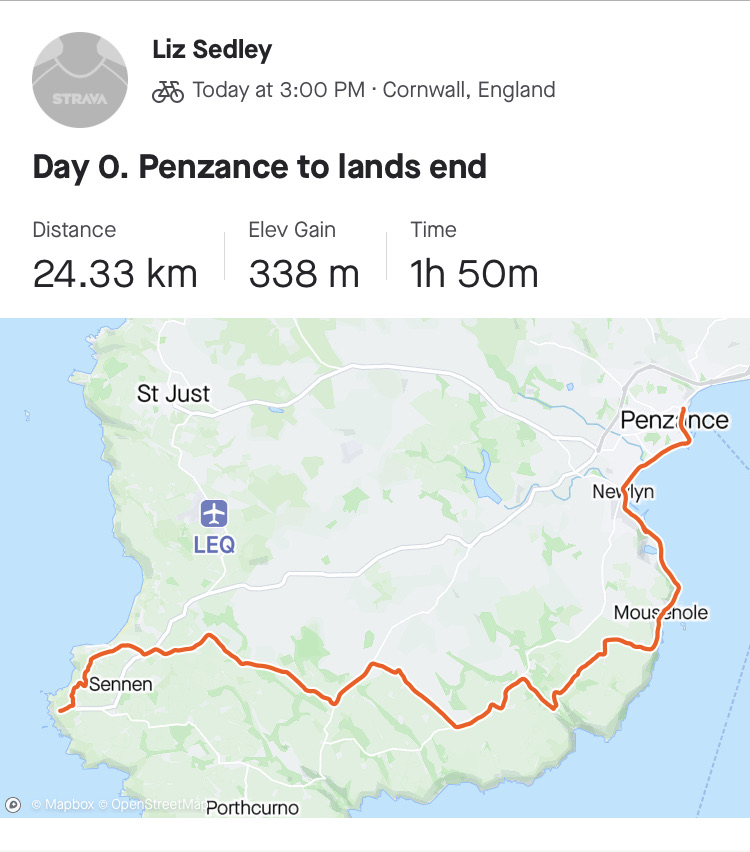Viewport: 750px width, 852px height.
Task: Click the LEQ airport icon on map
Action: (214, 514)
